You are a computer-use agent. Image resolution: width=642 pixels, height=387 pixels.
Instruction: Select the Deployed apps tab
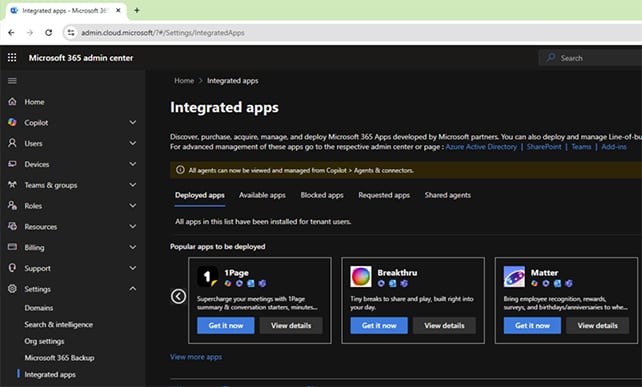200,195
